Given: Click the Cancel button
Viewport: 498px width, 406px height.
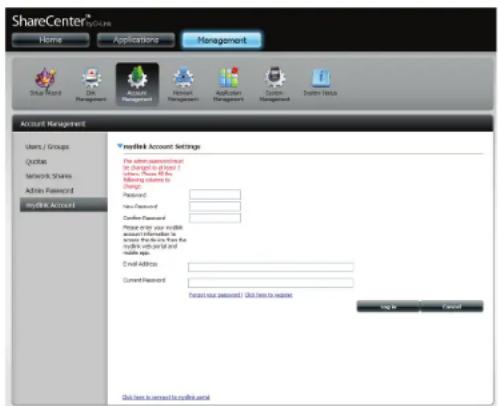Looking at the screenshot, I should click(452, 307).
